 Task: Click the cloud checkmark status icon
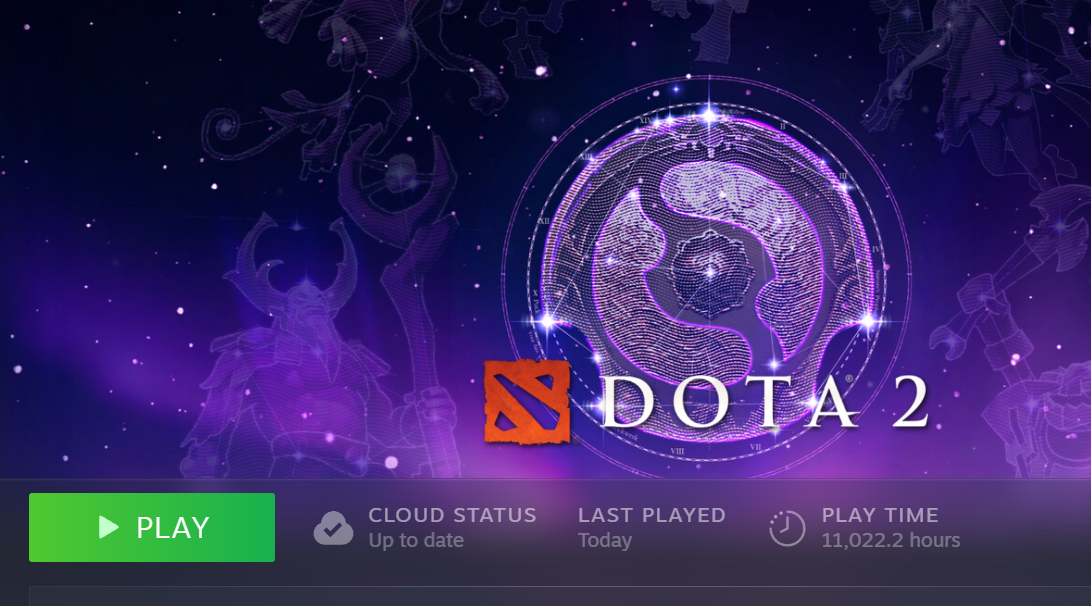click(x=333, y=528)
